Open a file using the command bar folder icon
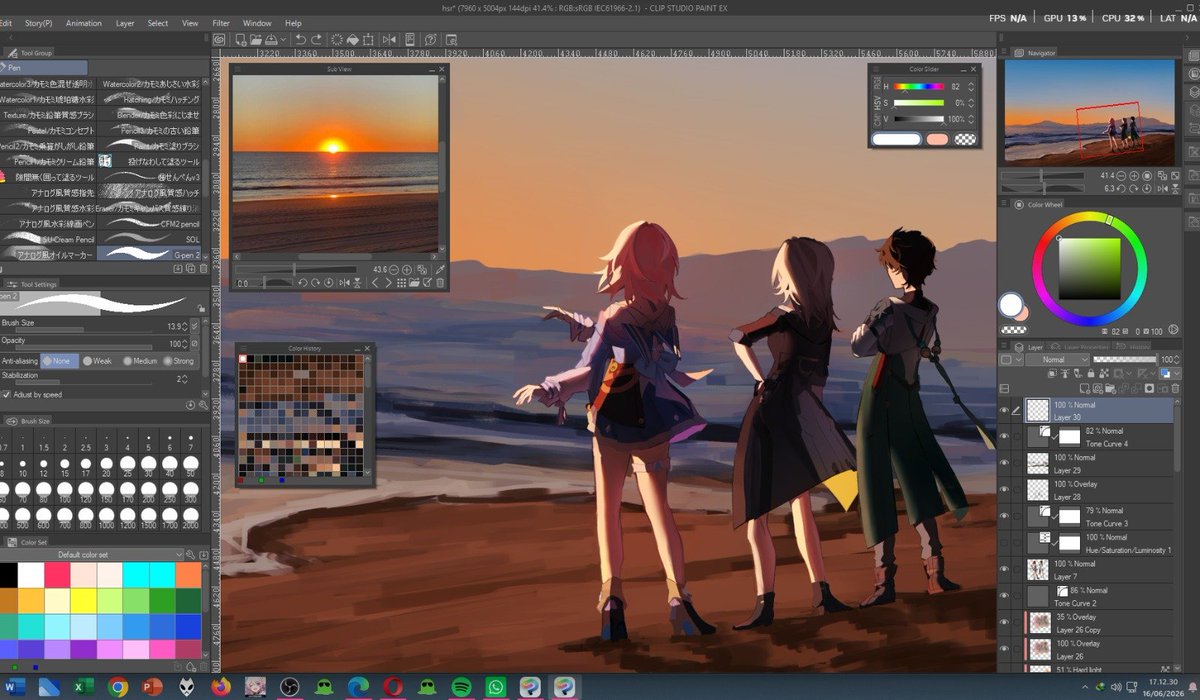The height and width of the screenshot is (700, 1200). click(257, 39)
